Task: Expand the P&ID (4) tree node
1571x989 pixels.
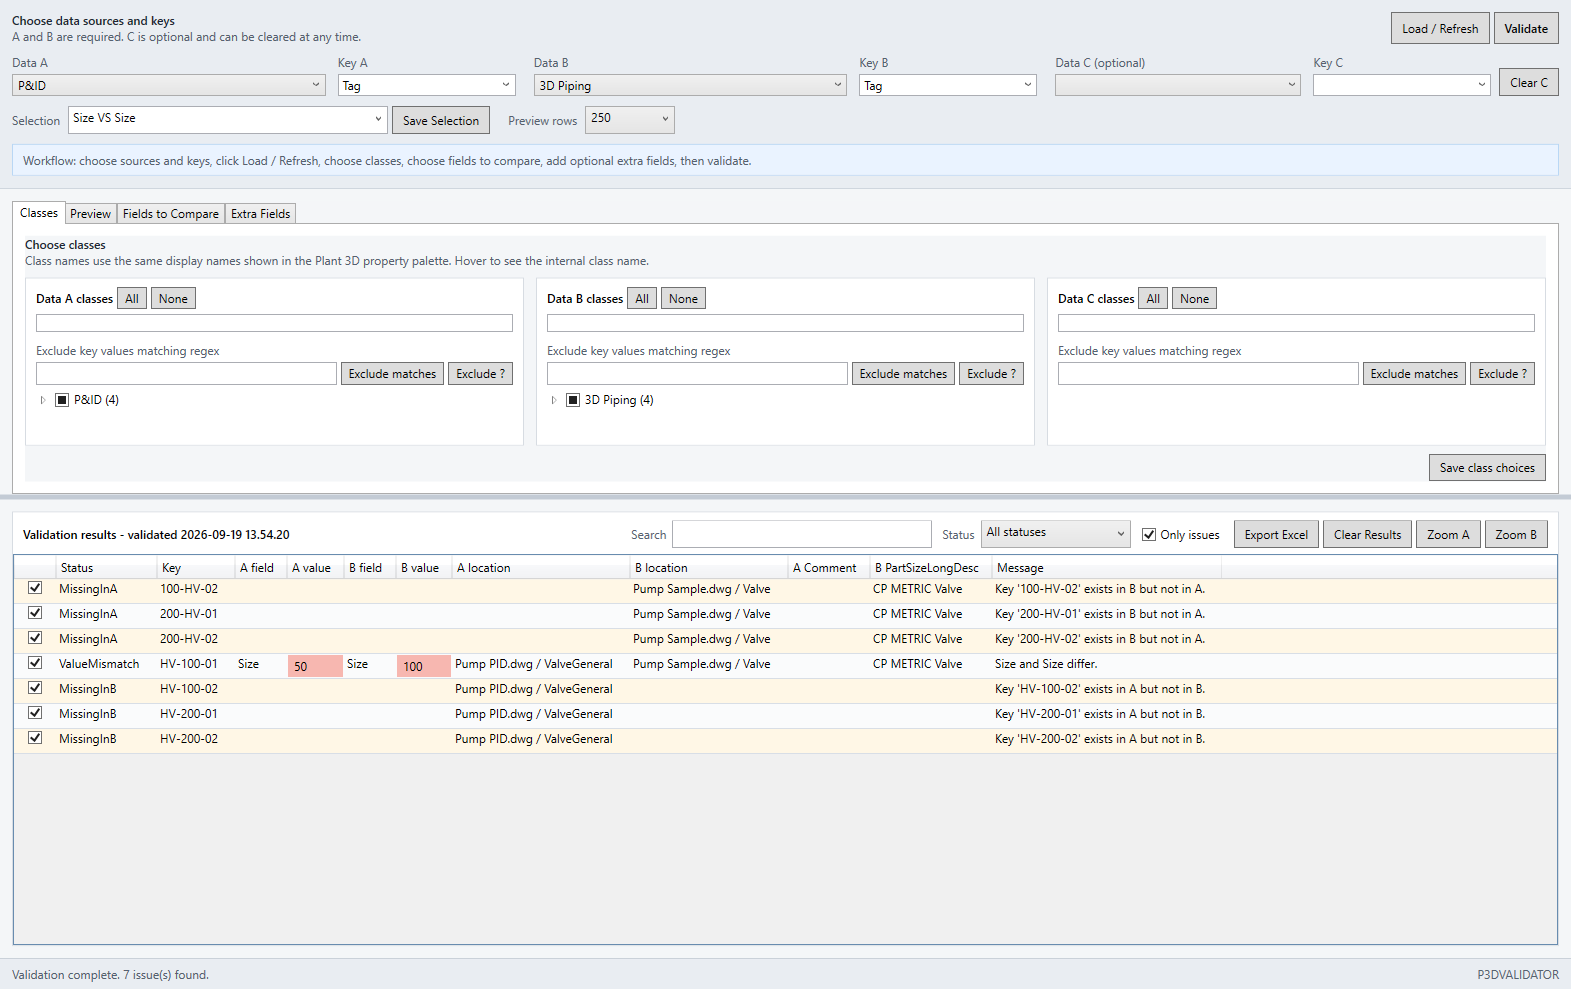Action: (x=42, y=400)
